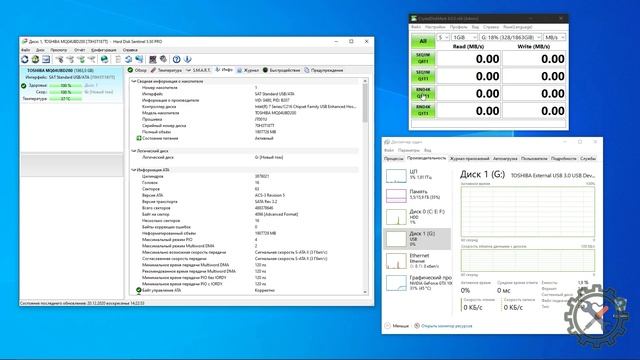Open the Журнал tab in Hard Disk Sentinel
Image resolution: width=640 pixels, height=360 pixels.
click(x=248, y=70)
